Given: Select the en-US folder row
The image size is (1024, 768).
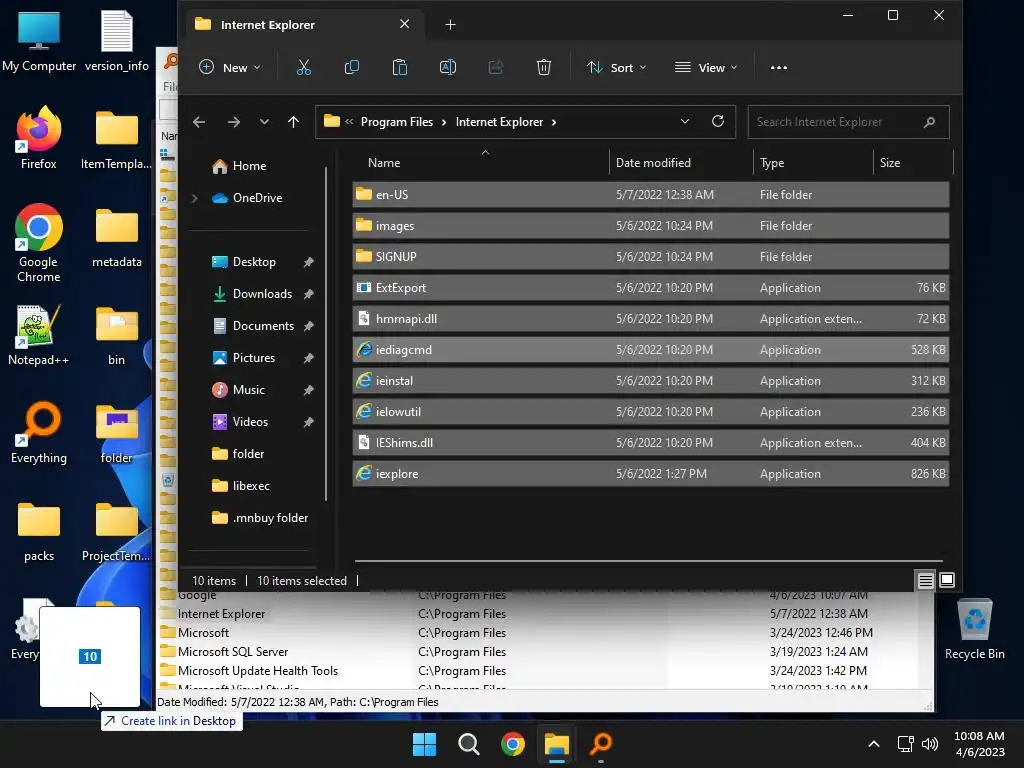Looking at the screenshot, I should coord(650,195).
